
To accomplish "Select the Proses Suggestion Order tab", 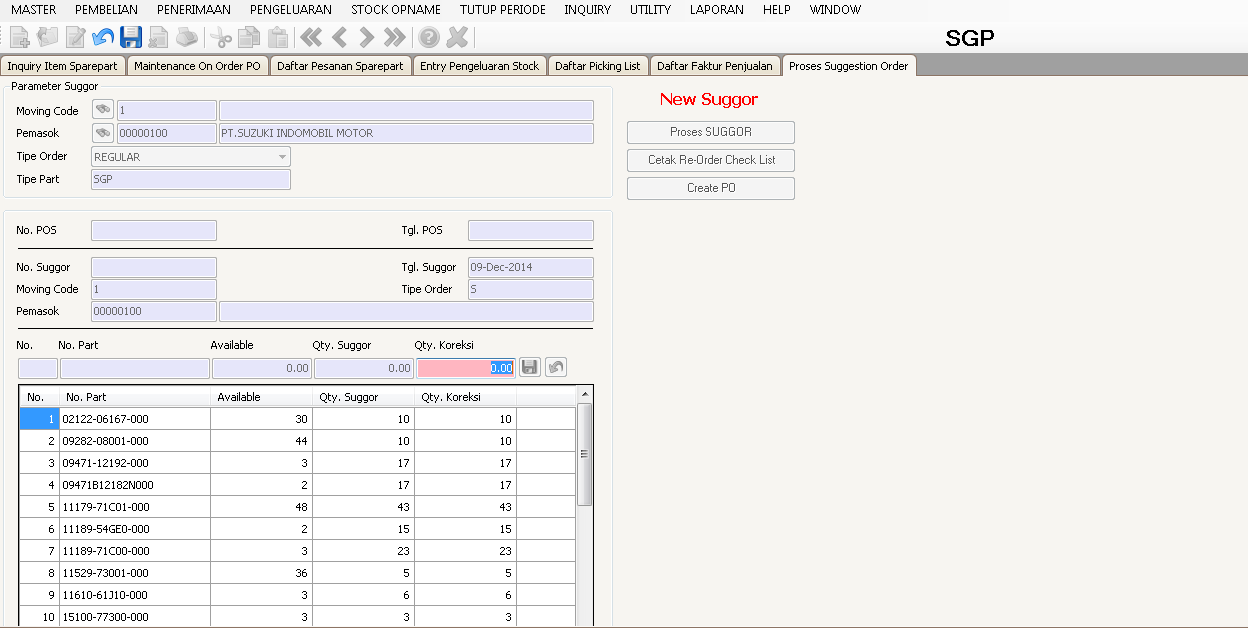I will (x=849, y=66).
